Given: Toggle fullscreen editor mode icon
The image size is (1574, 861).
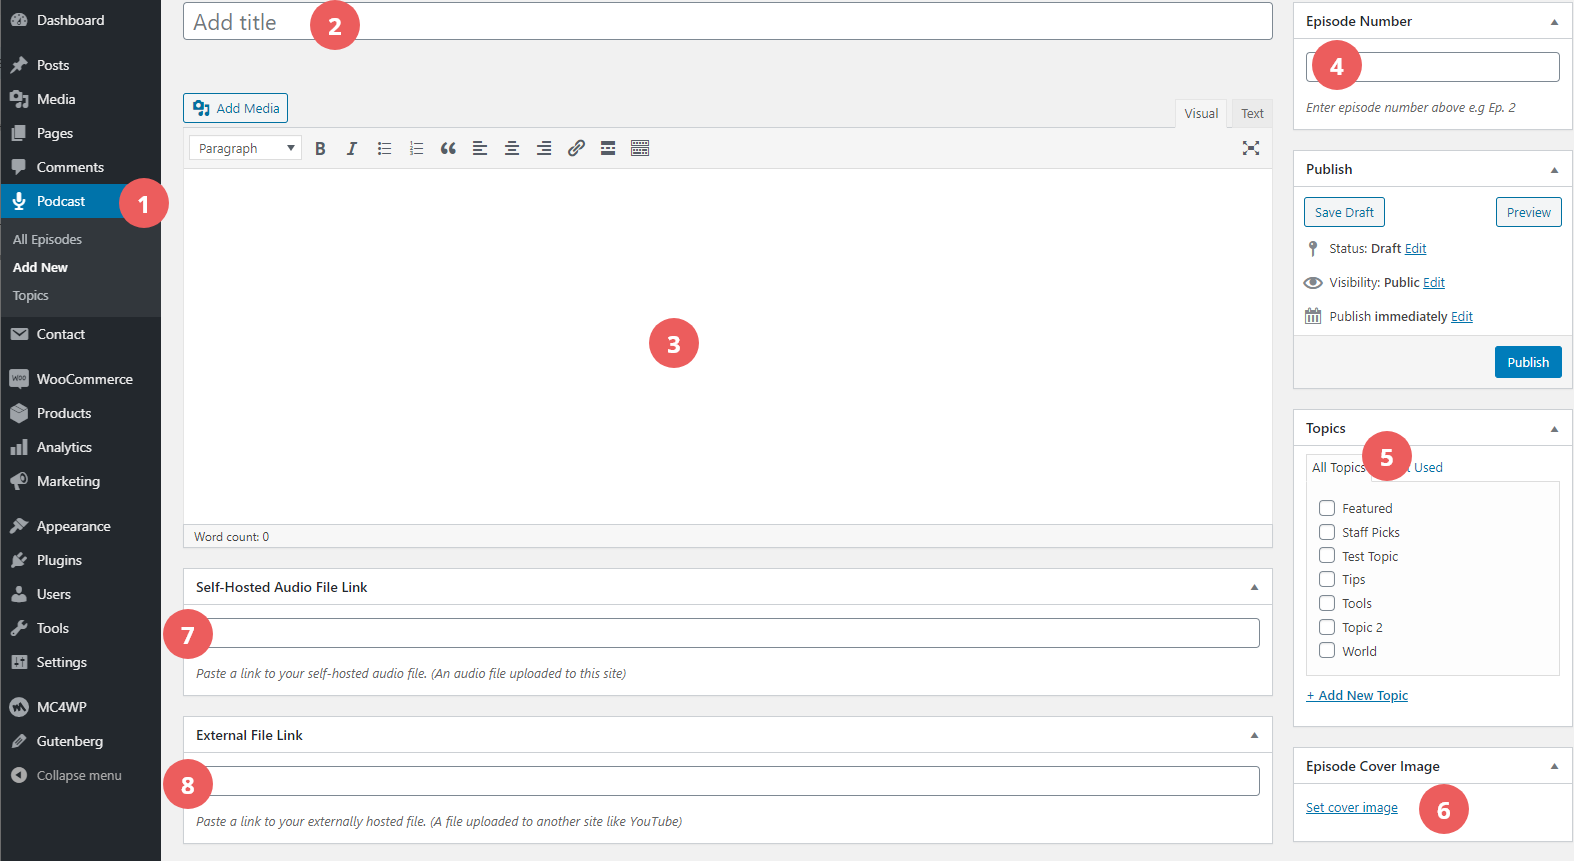Looking at the screenshot, I should tap(1250, 148).
